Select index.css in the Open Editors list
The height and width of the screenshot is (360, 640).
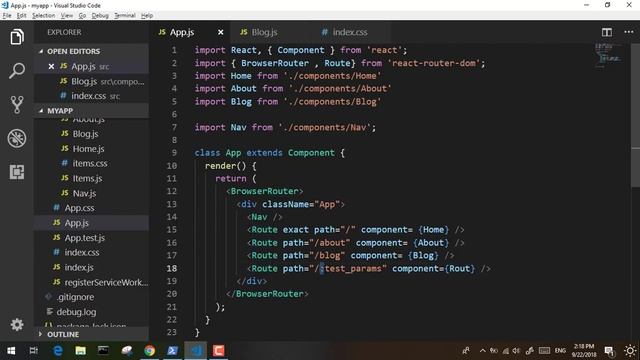pyautogui.click(x=91, y=96)
